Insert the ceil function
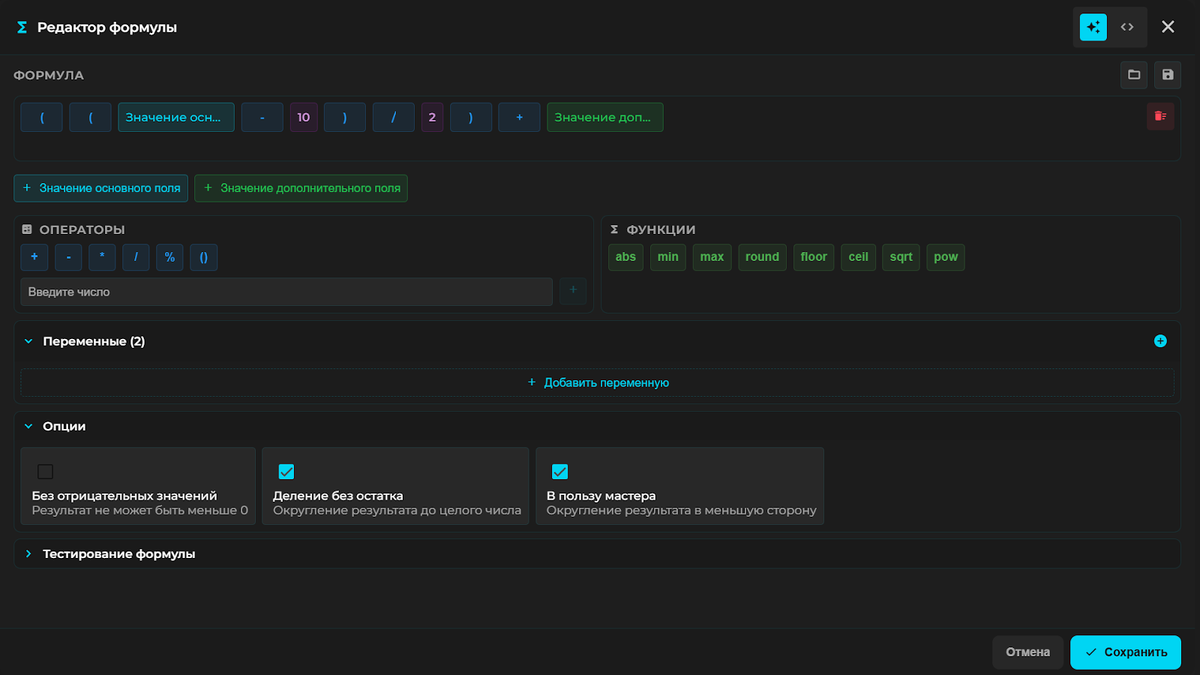This screenshot has width=1200, height=675. (859, 257)
